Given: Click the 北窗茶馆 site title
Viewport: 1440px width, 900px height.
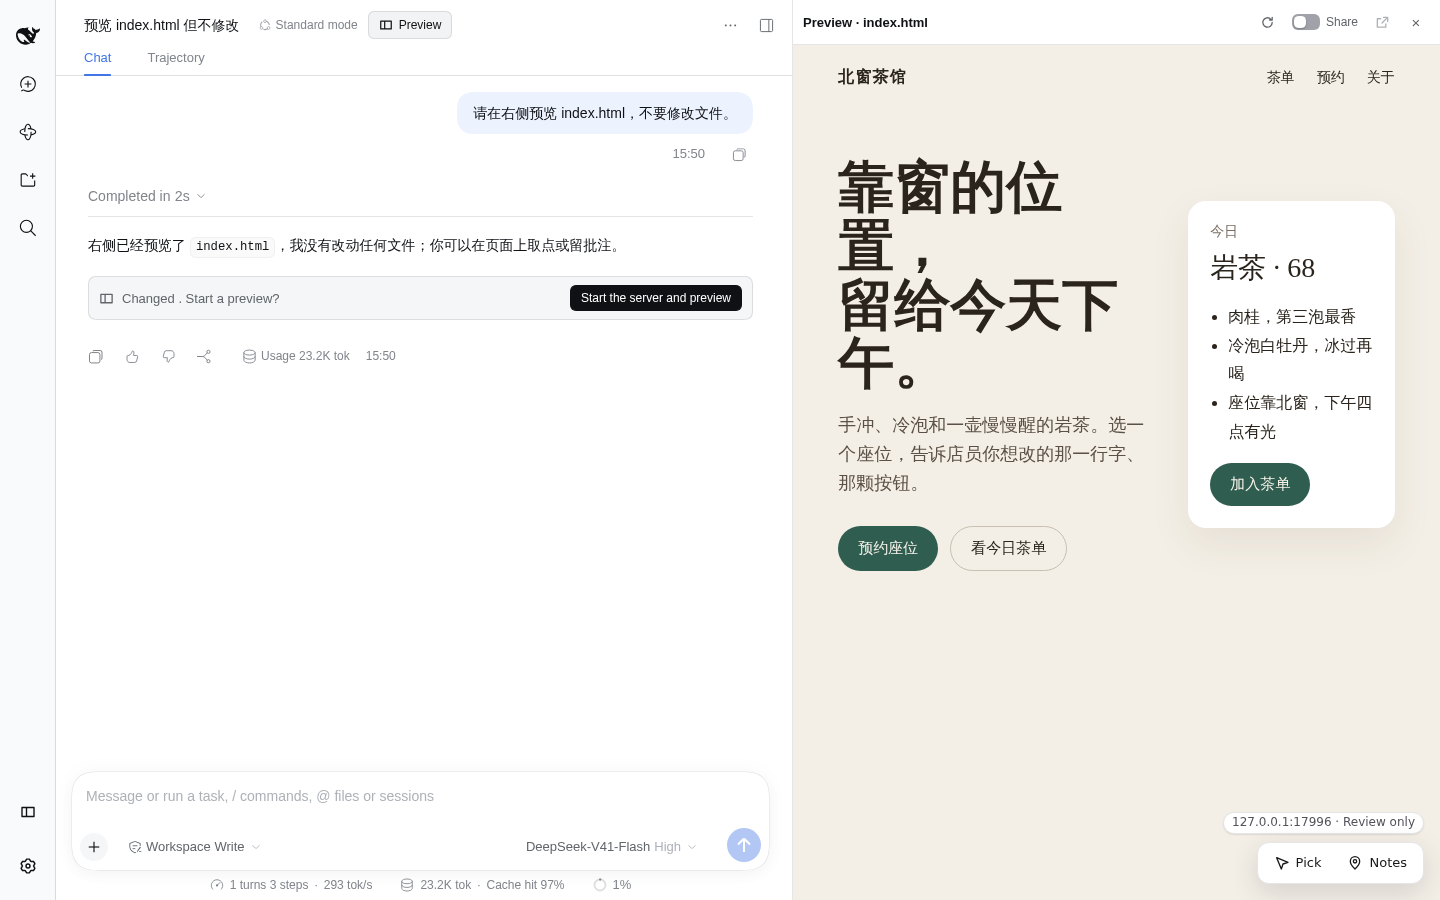Looking at the screenshot, I should [x=872, y=77].
